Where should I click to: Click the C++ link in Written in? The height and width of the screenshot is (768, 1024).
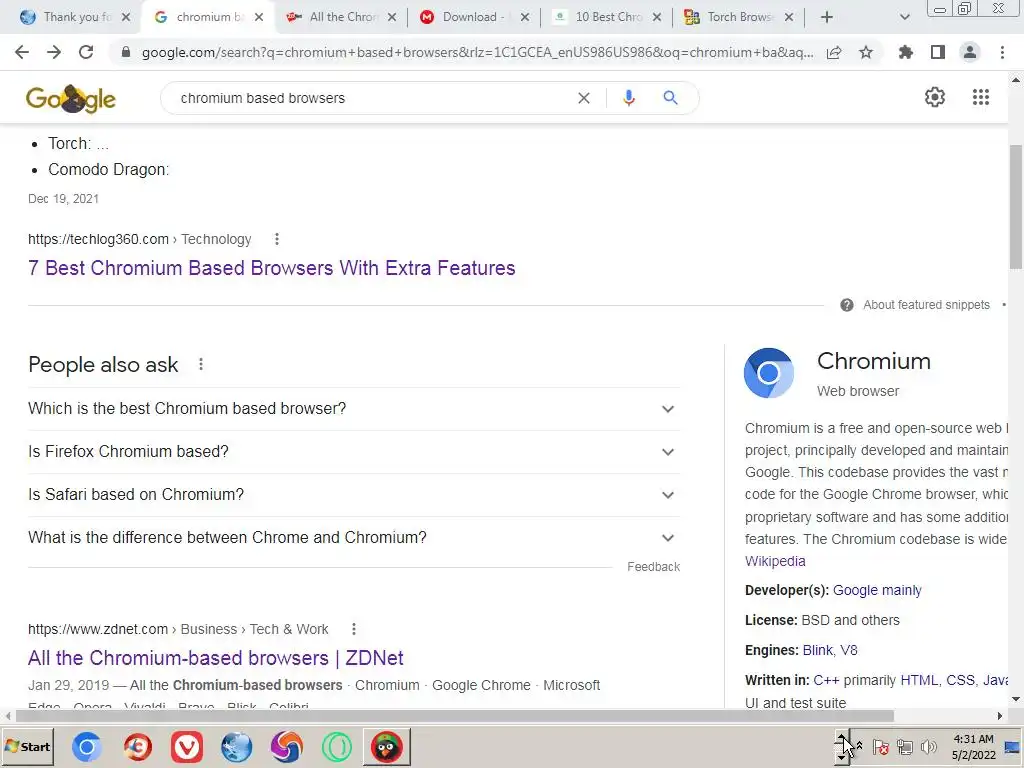(826, 680)
